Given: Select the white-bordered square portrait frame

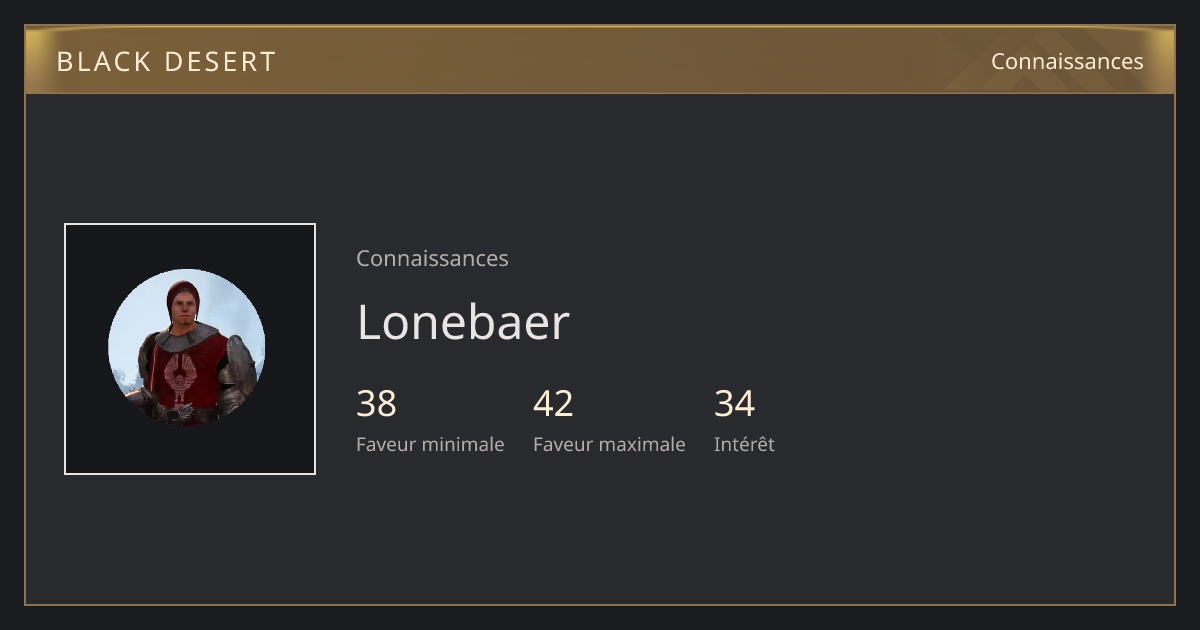Looking at the screenshot, I should (x=190, y=349).
